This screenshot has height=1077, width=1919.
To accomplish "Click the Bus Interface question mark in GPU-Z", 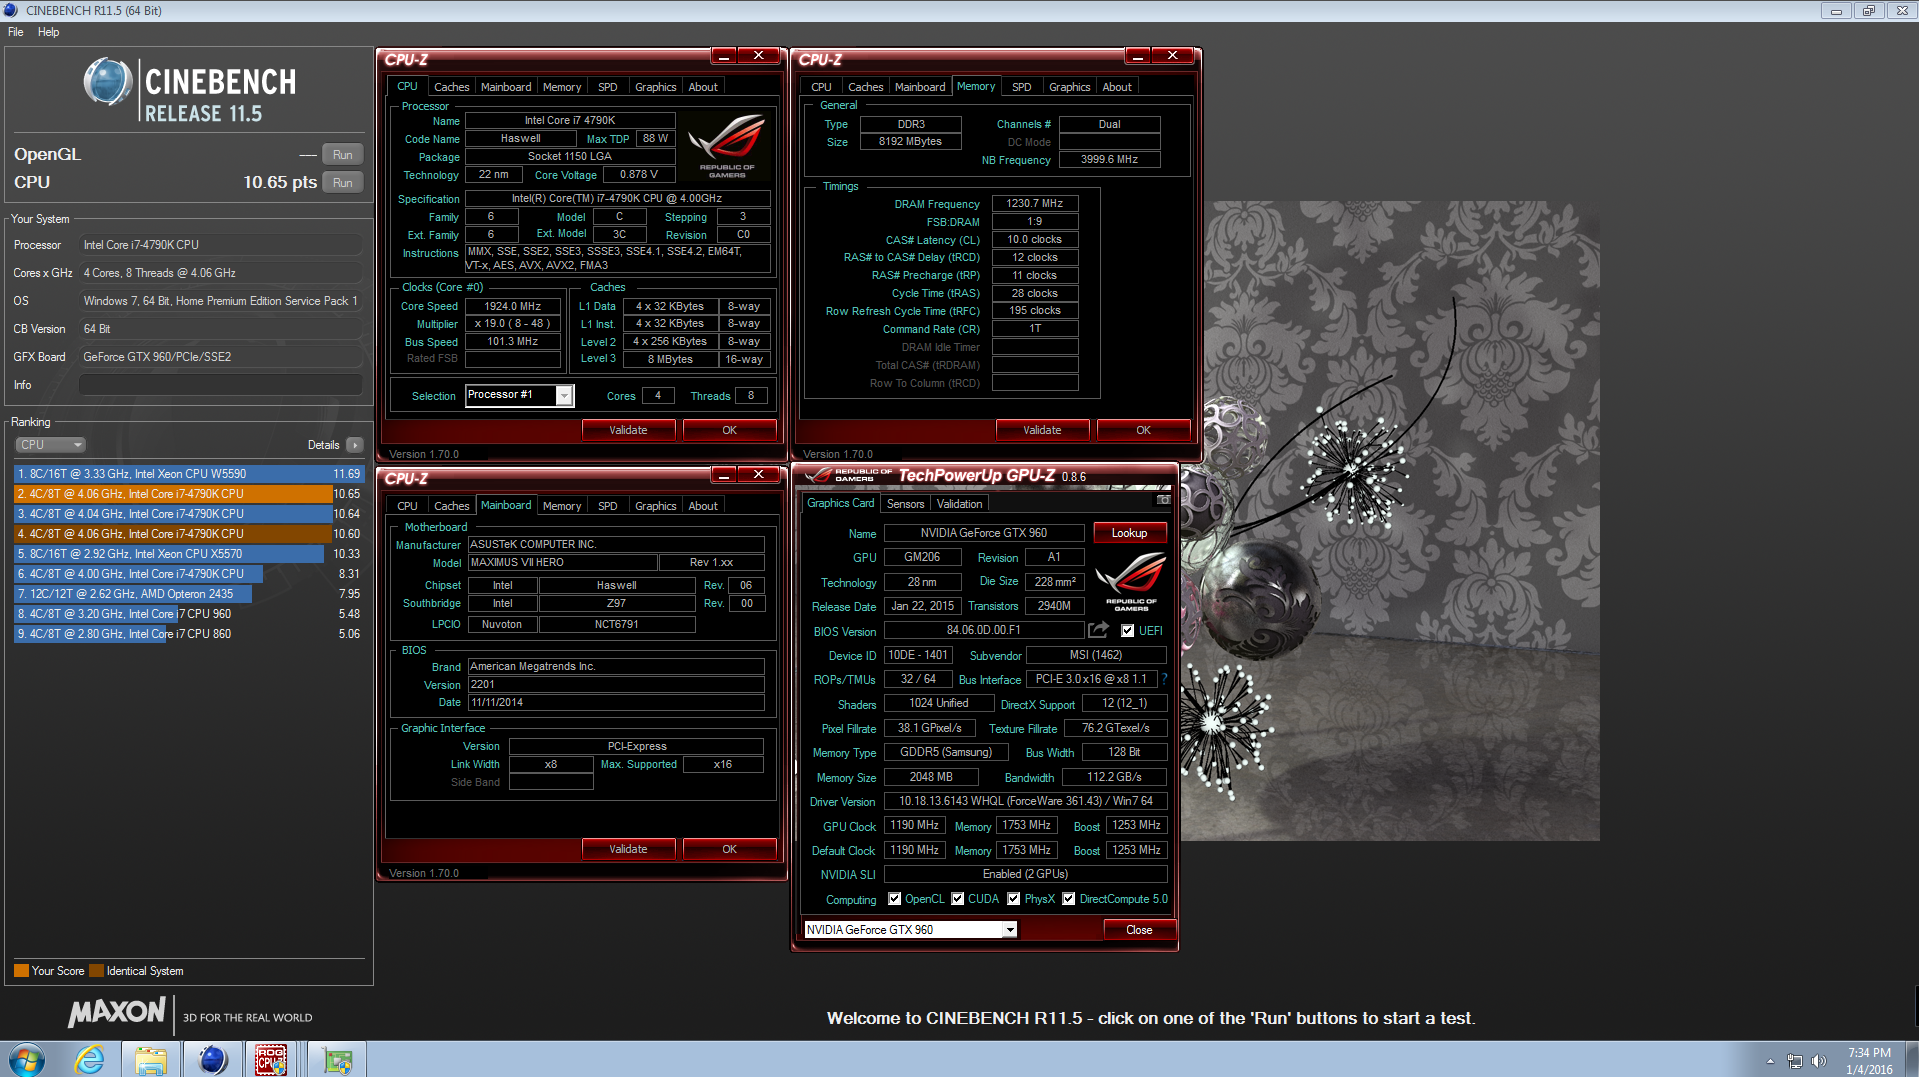I will coord(1165,679).
